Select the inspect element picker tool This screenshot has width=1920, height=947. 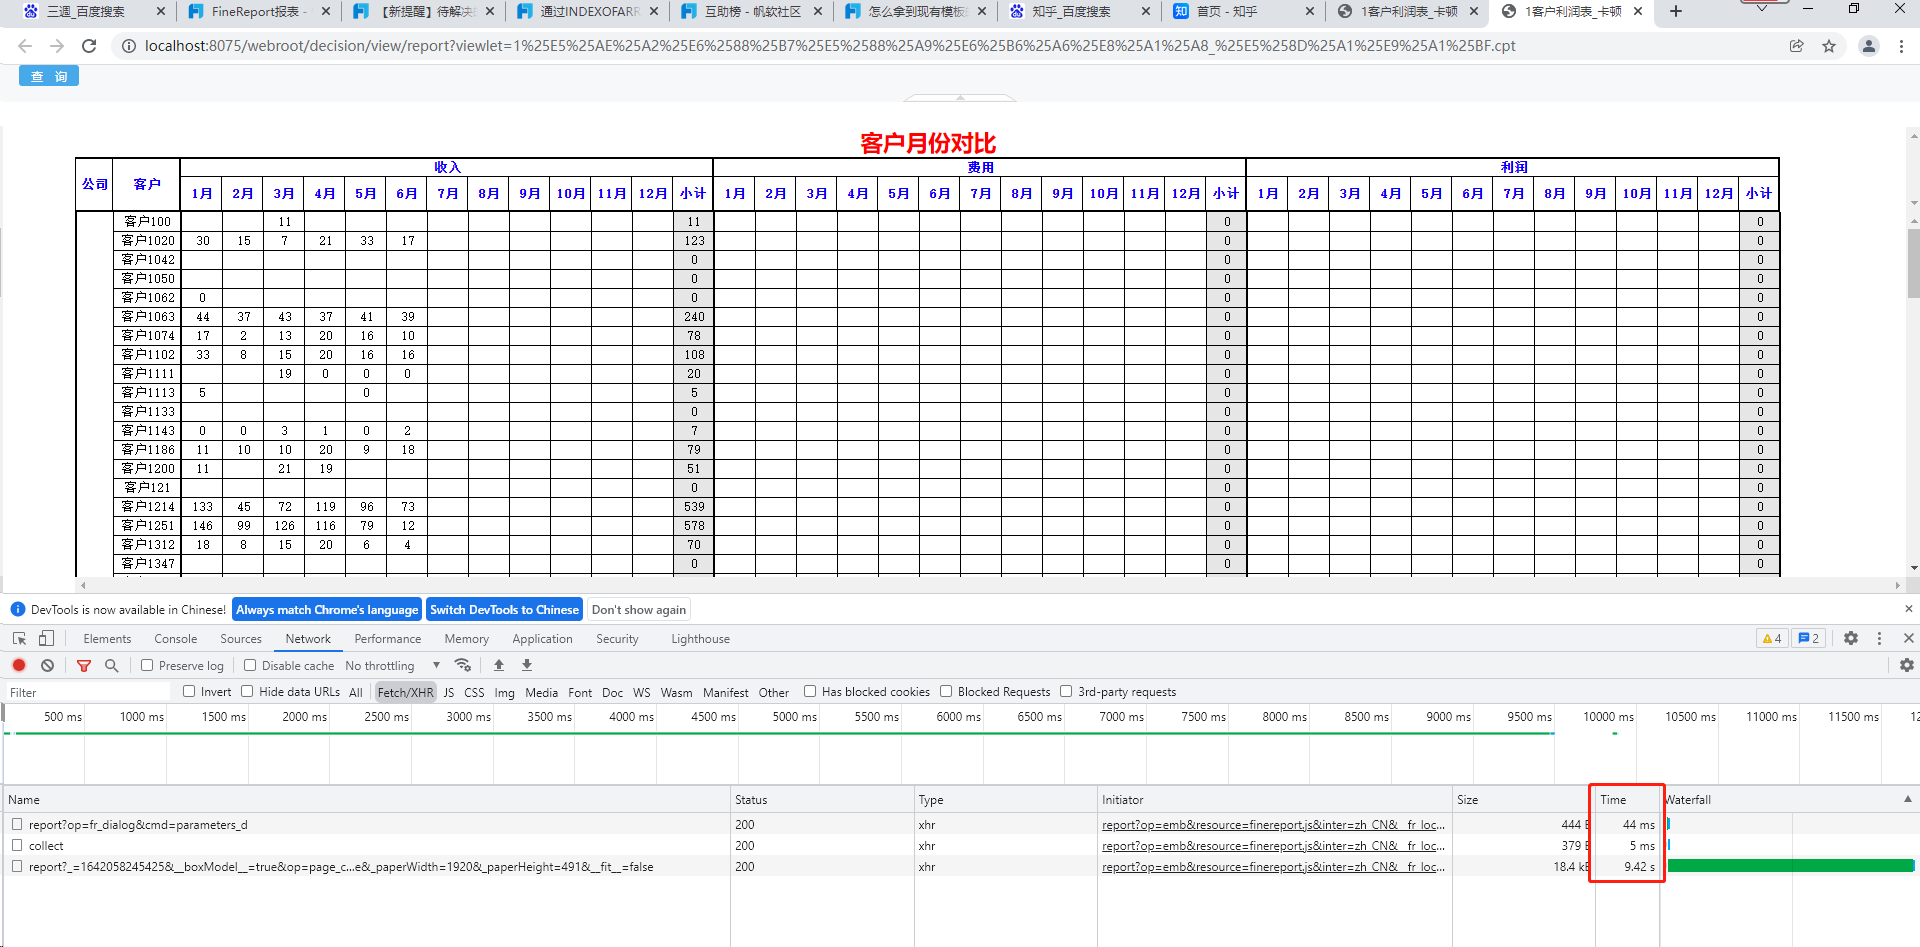point(19,638)
